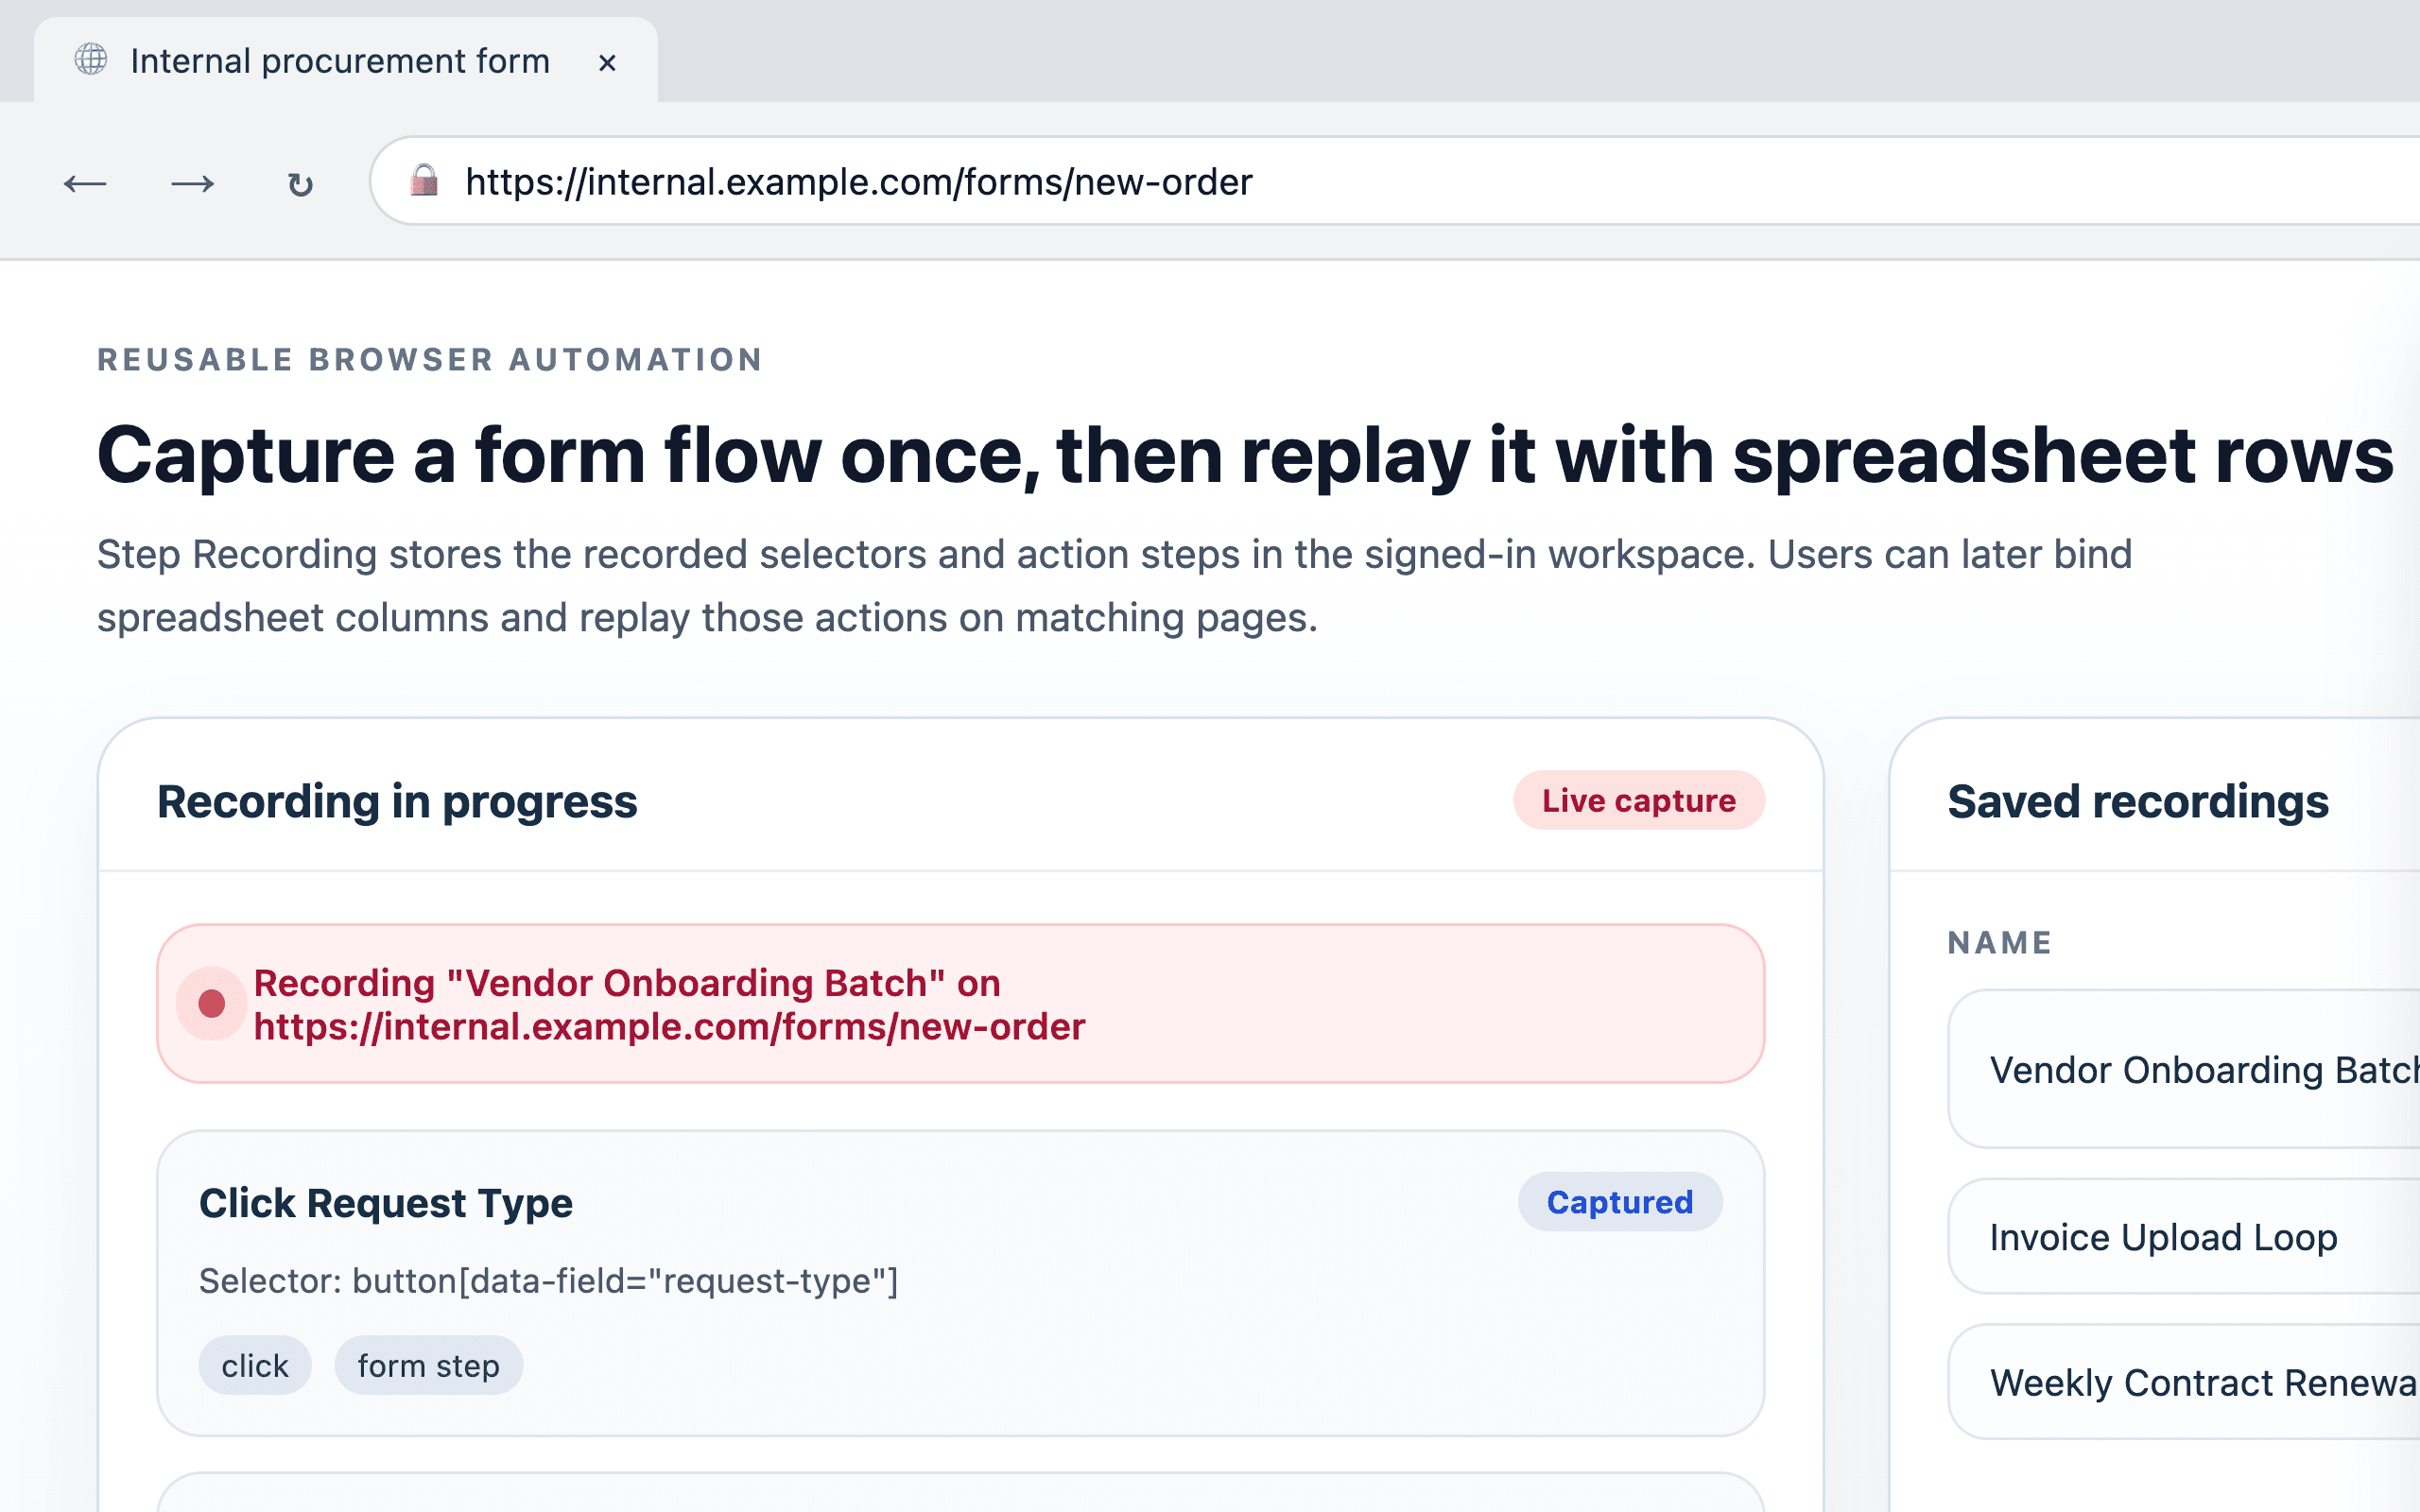Open the Weekly Contract Renewal saved recording

(2185, 1382)
